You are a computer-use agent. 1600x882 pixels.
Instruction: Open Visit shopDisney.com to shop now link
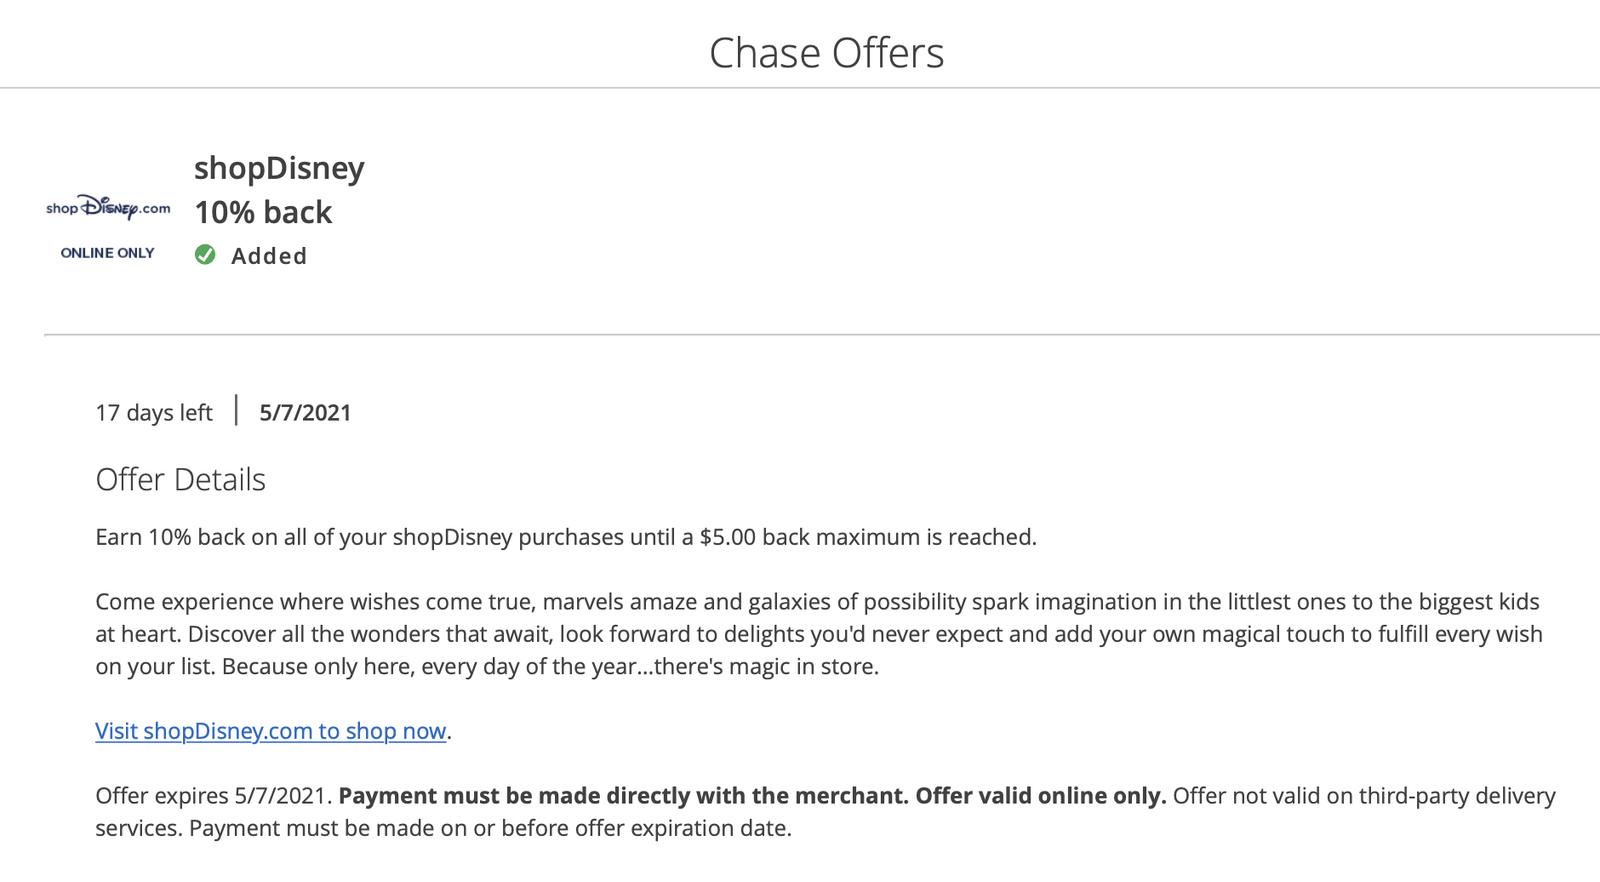click(270, 731)
